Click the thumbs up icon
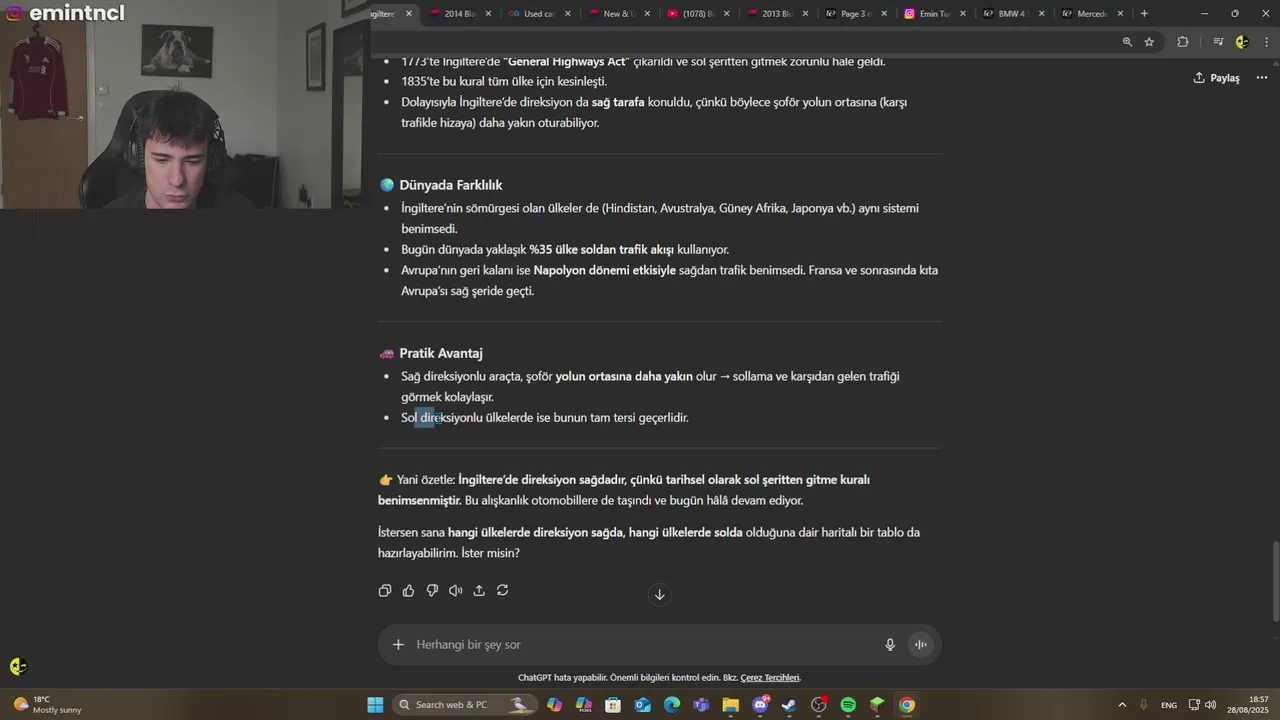Viewport: 1280px width, 720px height. [x=408, y=591]
